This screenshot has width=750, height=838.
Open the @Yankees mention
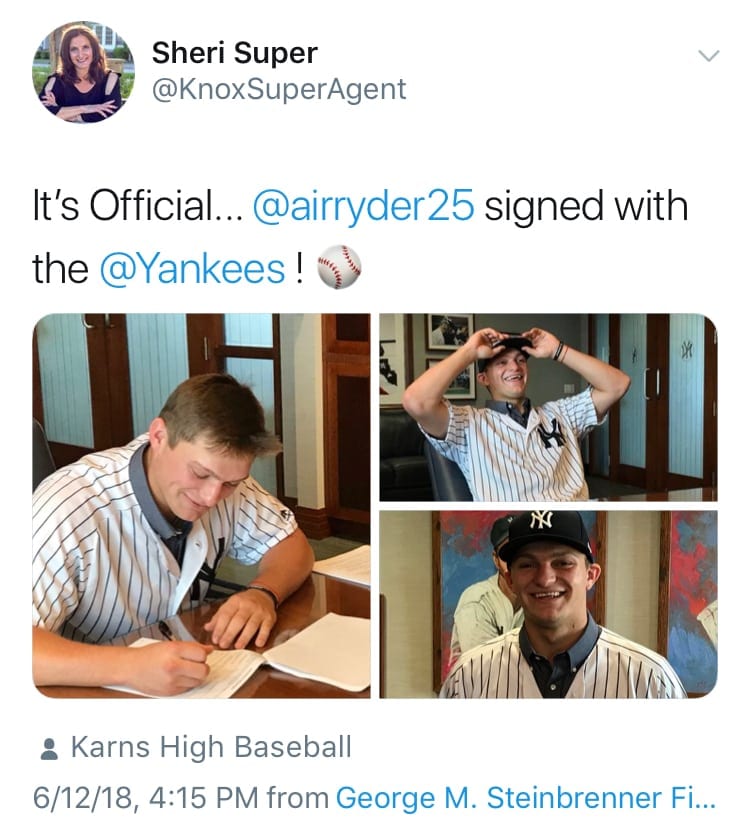click(x=192, y=268)
